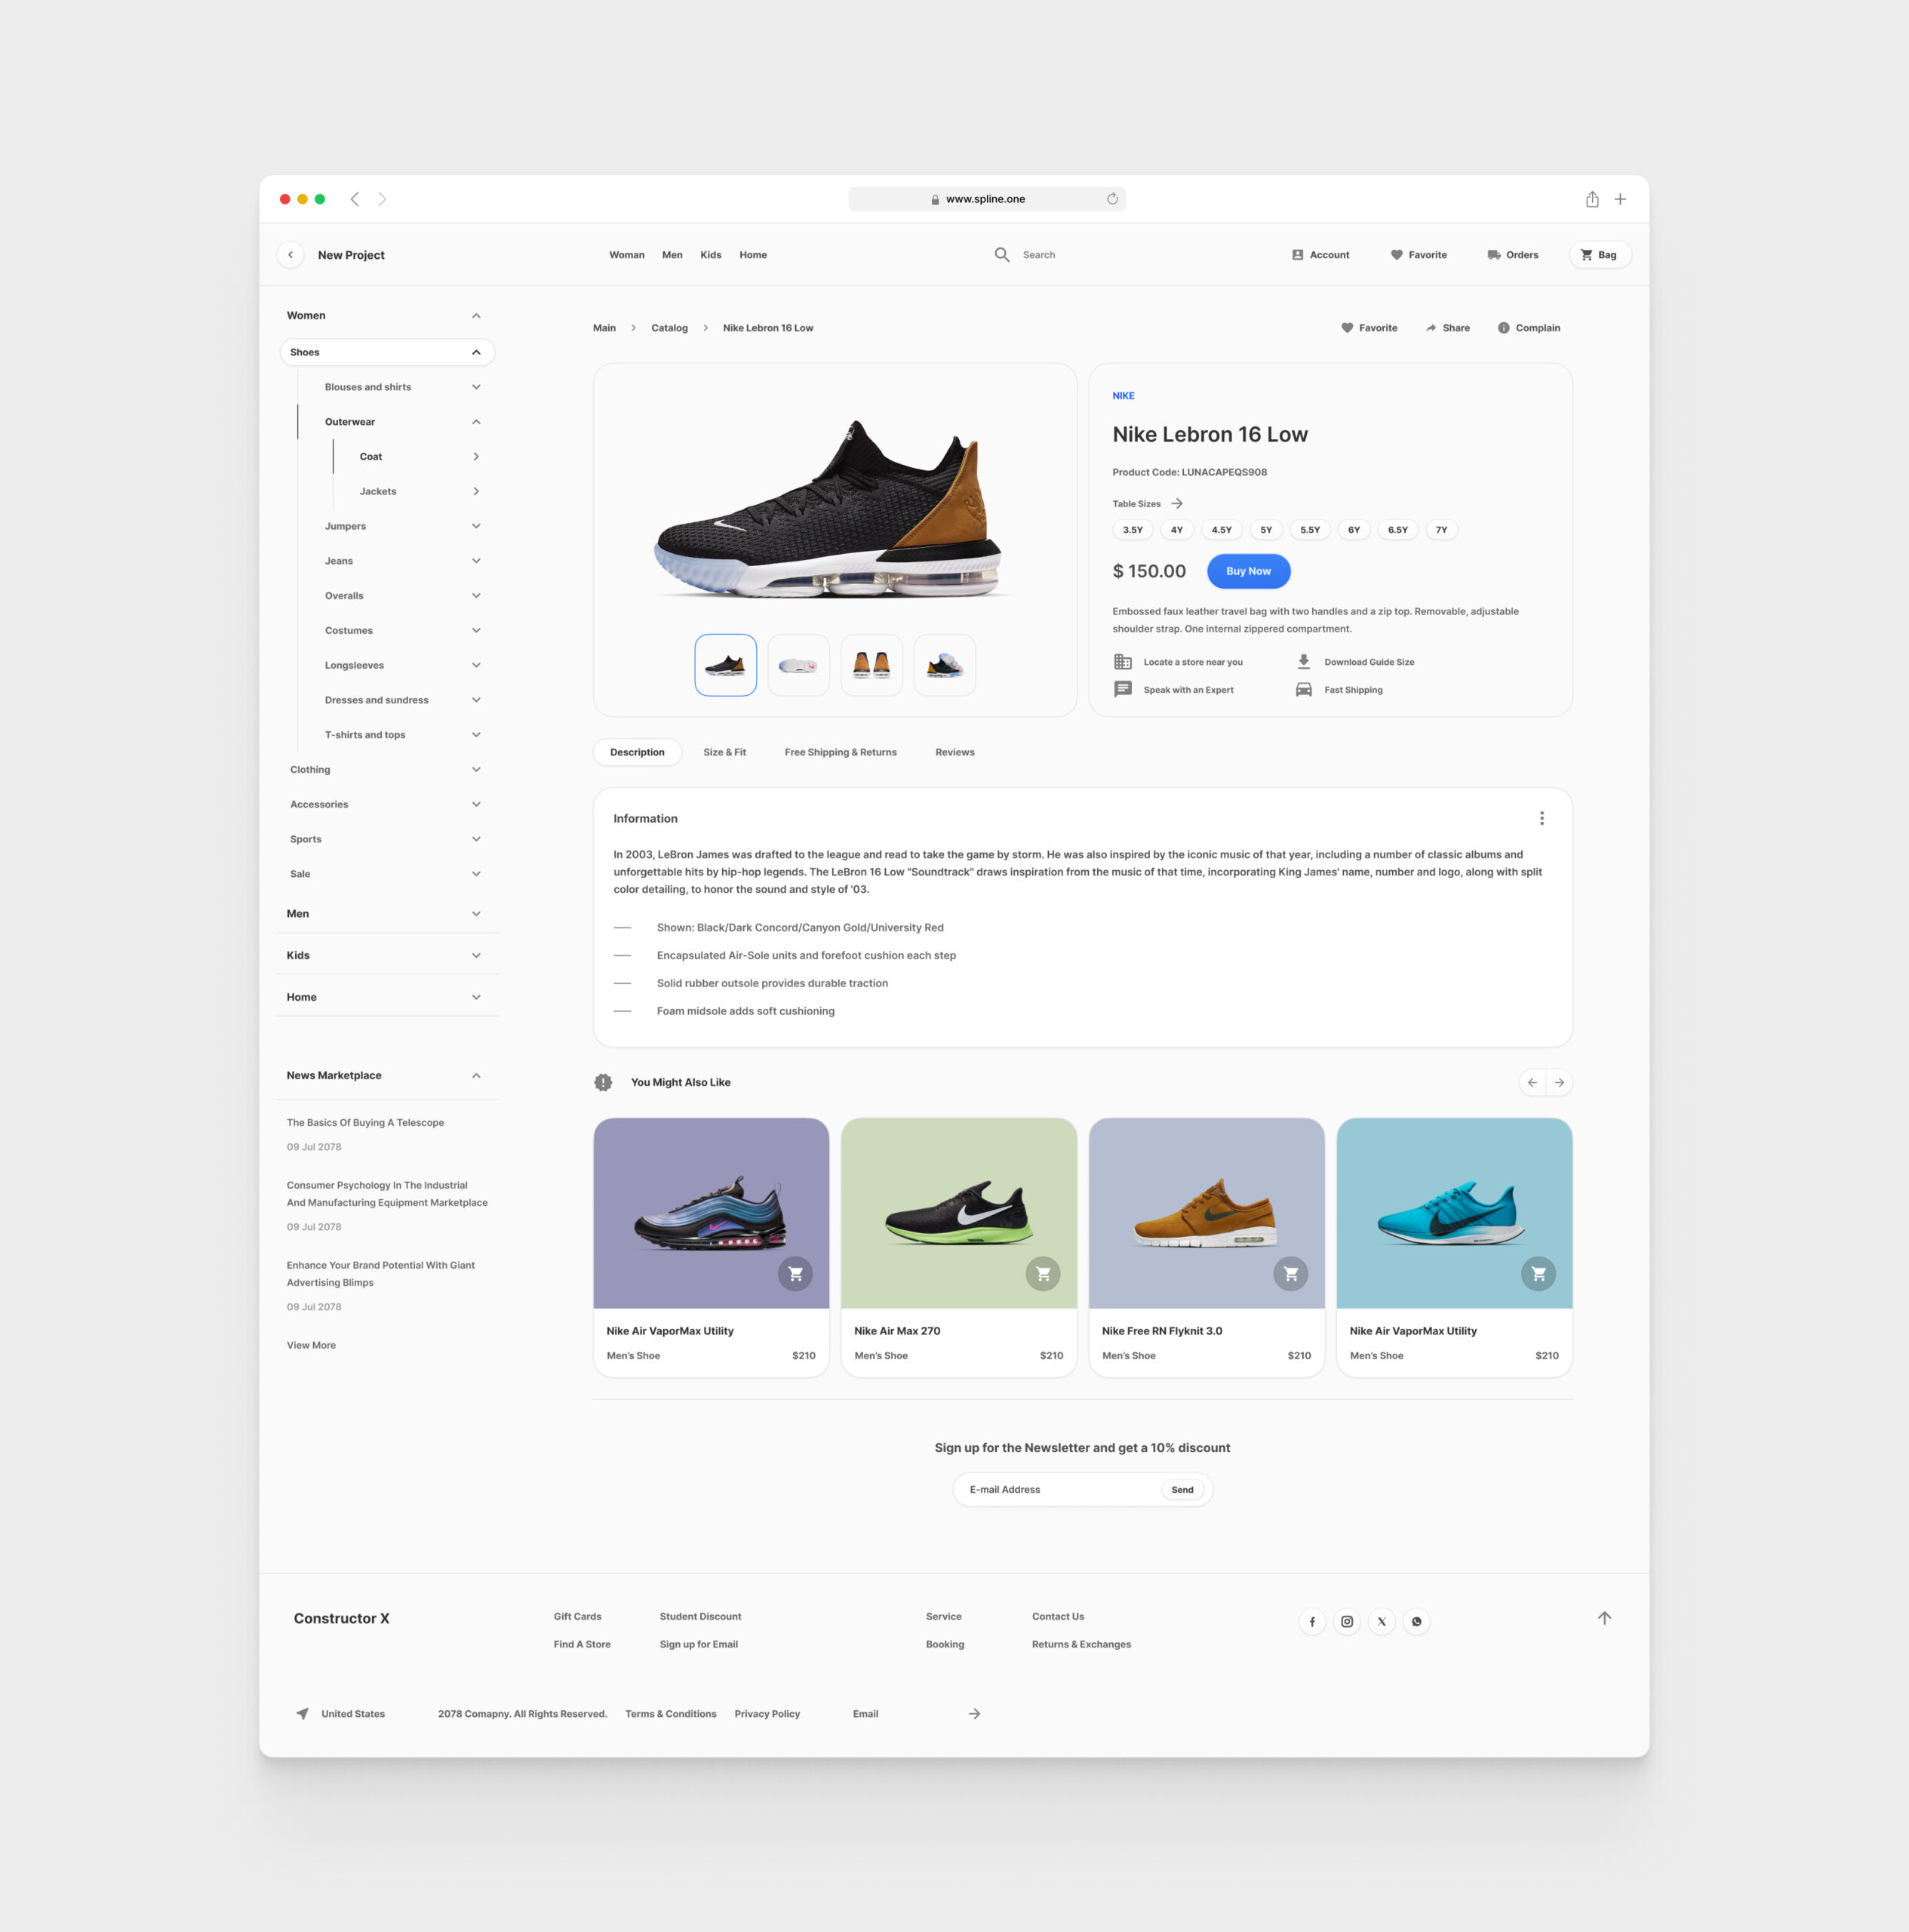Open the Reviews tab
This screenshot has width=1909, height=1932.
(955, 752)
